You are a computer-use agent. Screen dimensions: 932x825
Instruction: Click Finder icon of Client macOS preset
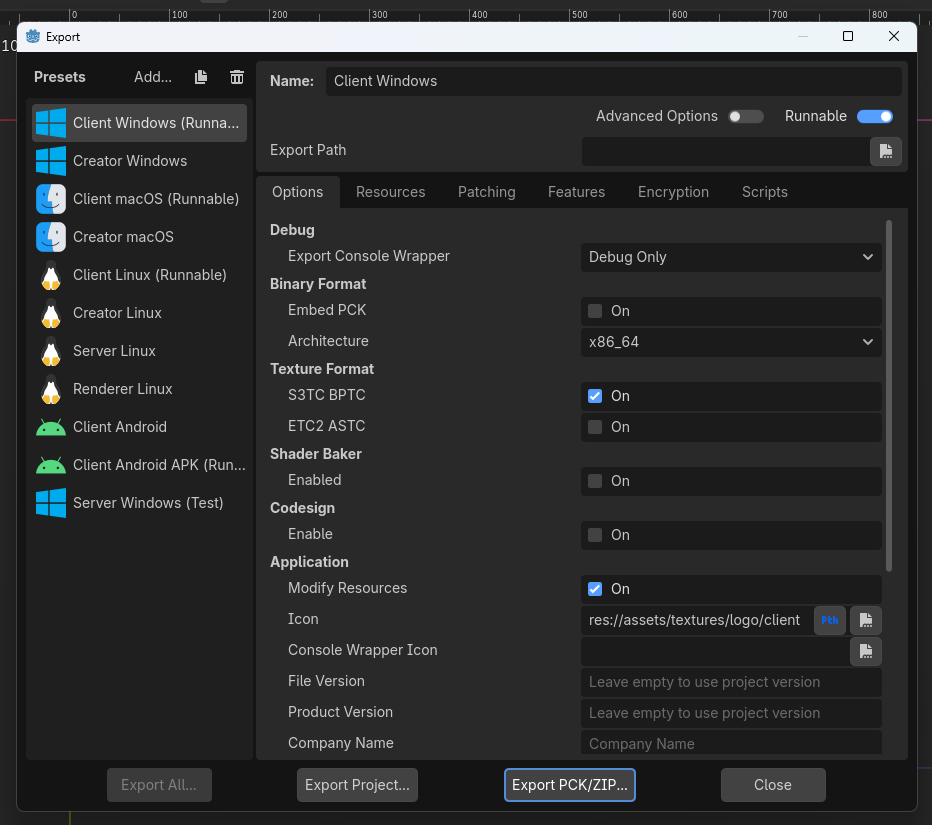pyautogui.click(x=51, y=199)
